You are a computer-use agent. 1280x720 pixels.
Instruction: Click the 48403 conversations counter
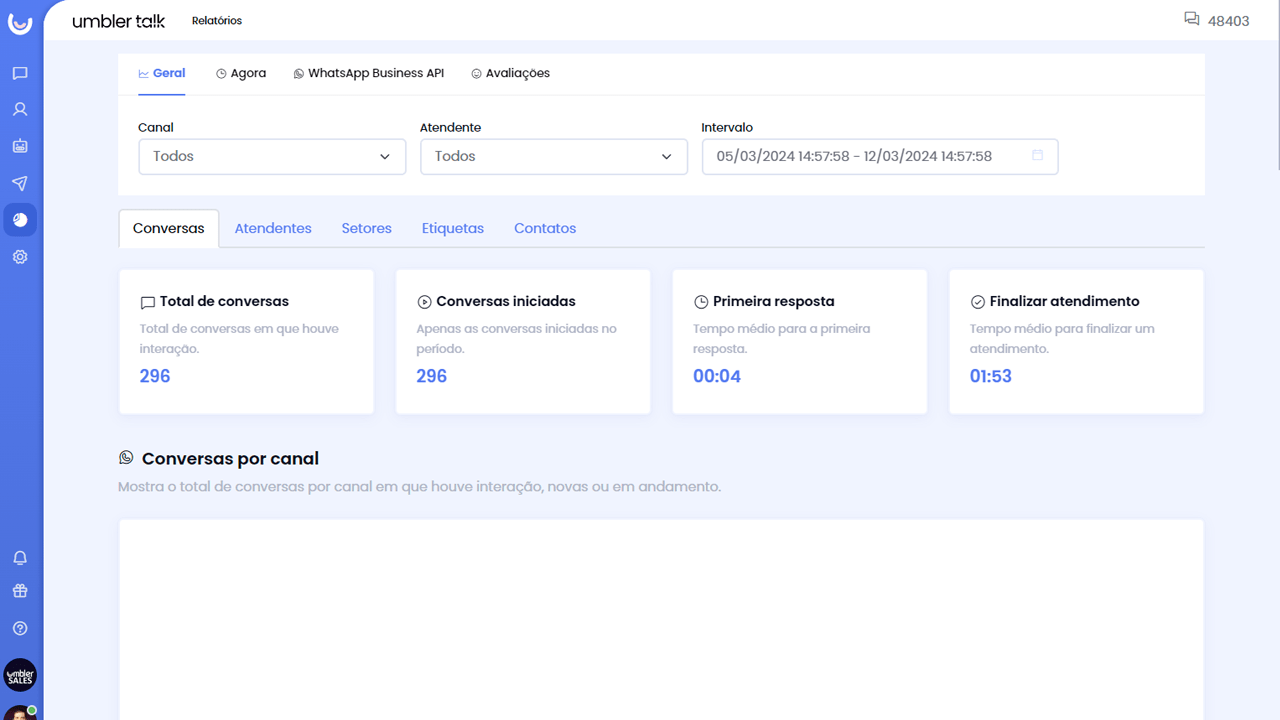click(1216, 20)
